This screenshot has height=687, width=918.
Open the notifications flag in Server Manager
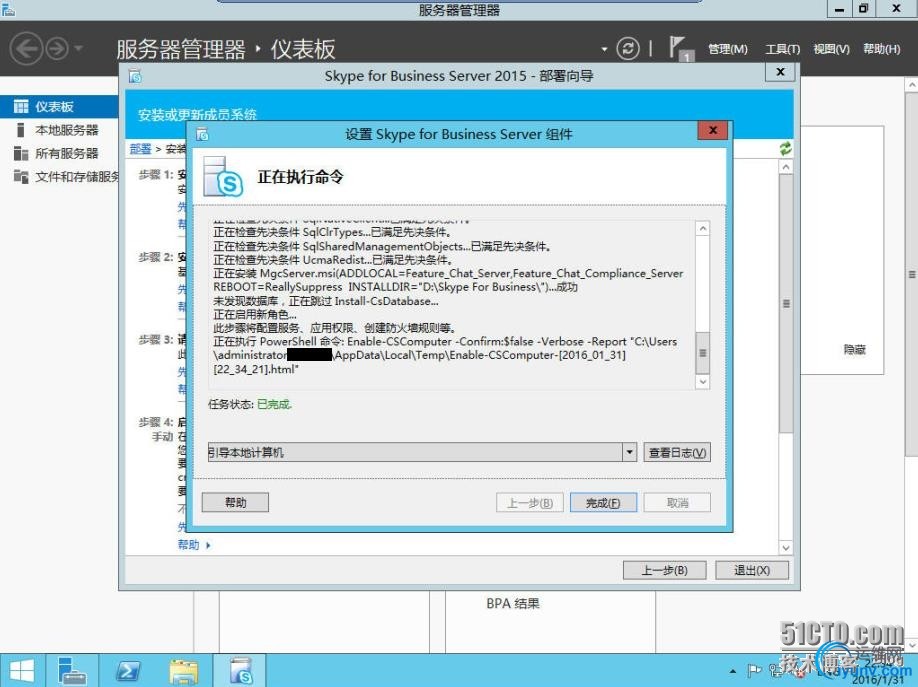point(679,48)
